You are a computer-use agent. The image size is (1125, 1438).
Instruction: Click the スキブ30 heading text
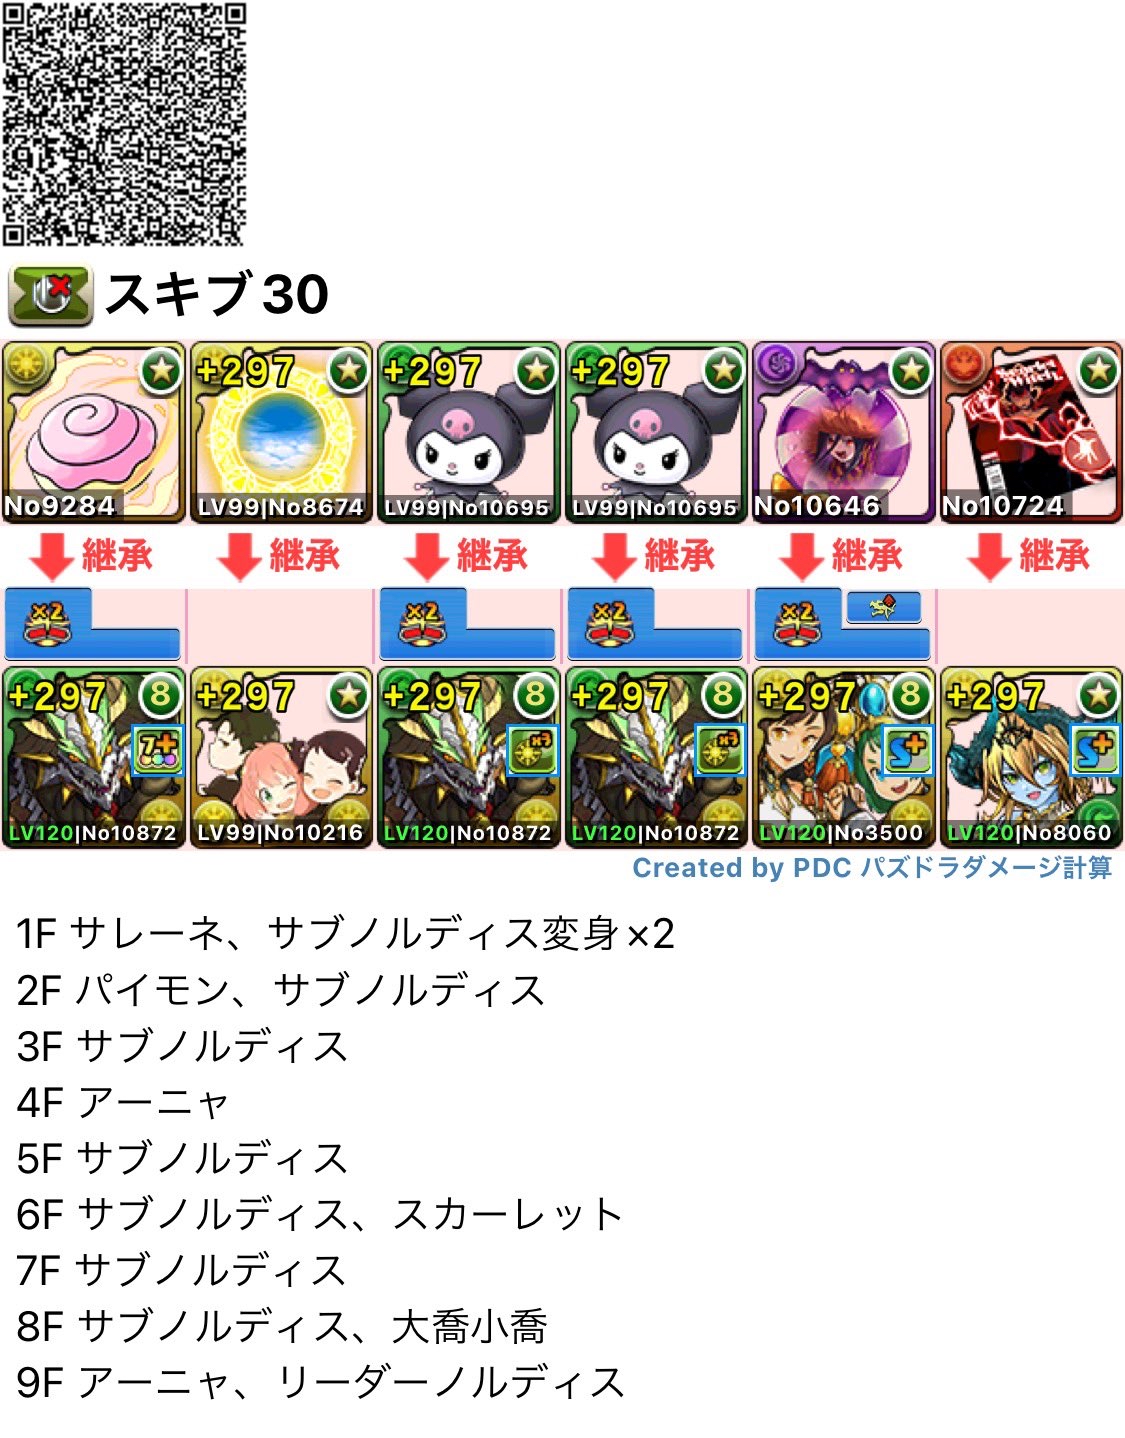pos(217,294)
